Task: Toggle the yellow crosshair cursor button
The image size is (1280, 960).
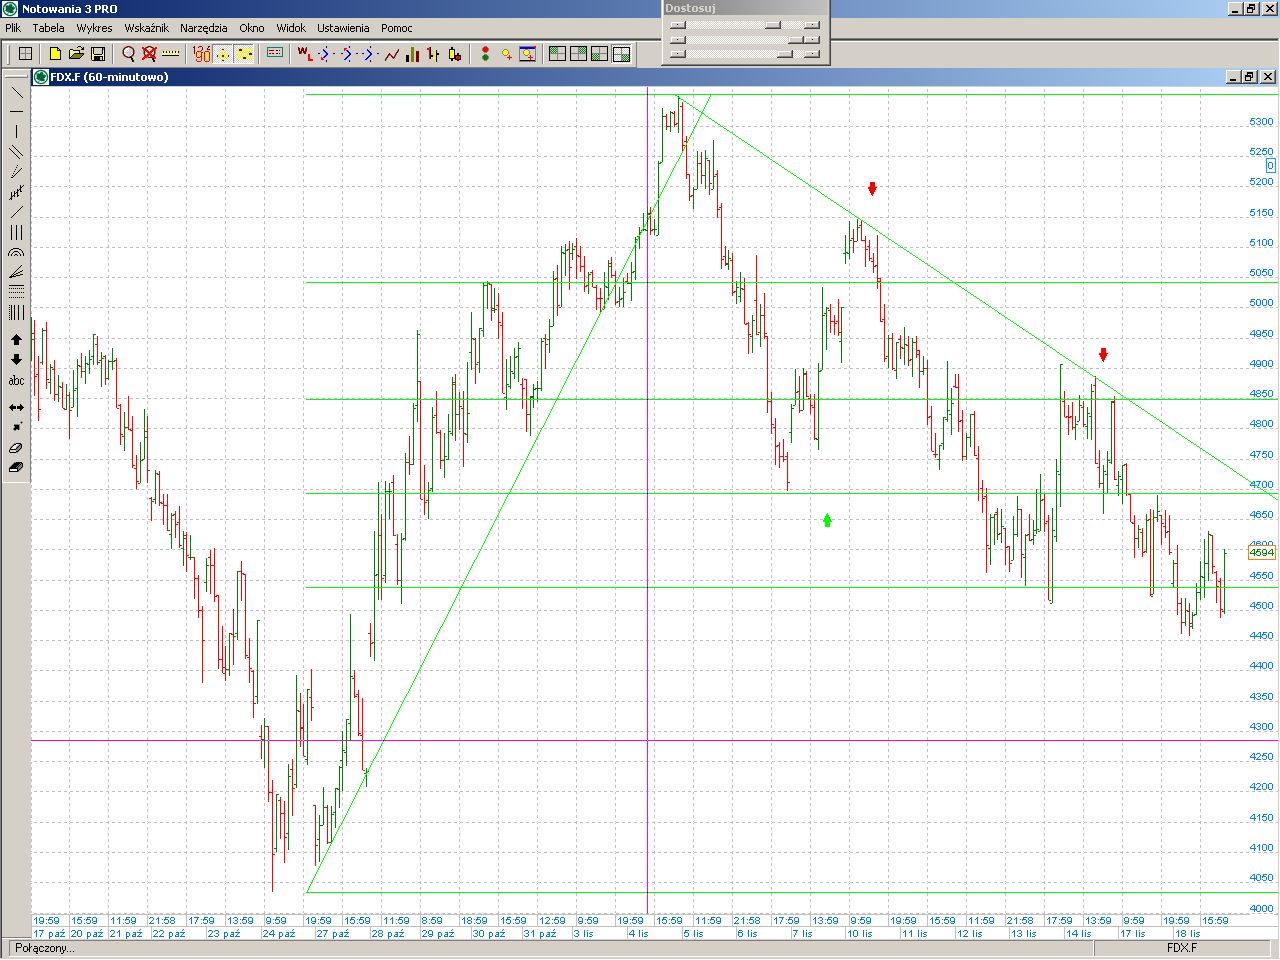Action: click(223, 54)
